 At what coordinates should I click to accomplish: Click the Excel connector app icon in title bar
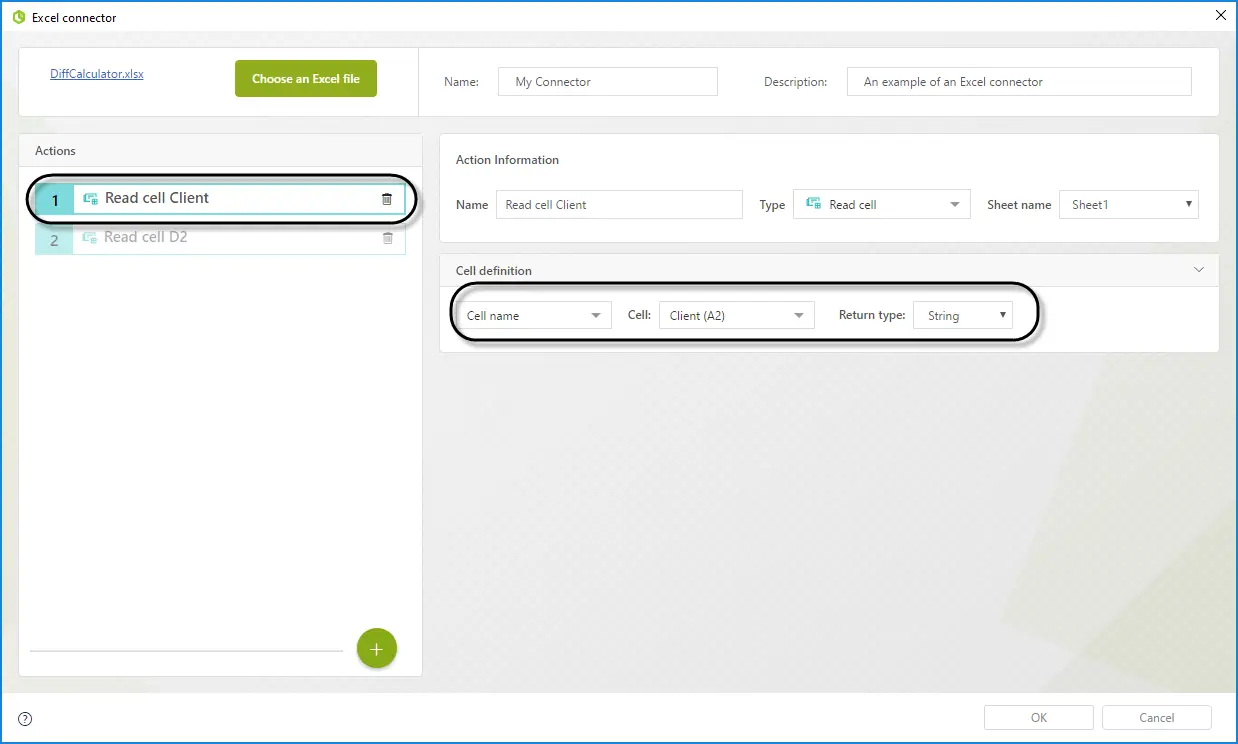(18, 17)
